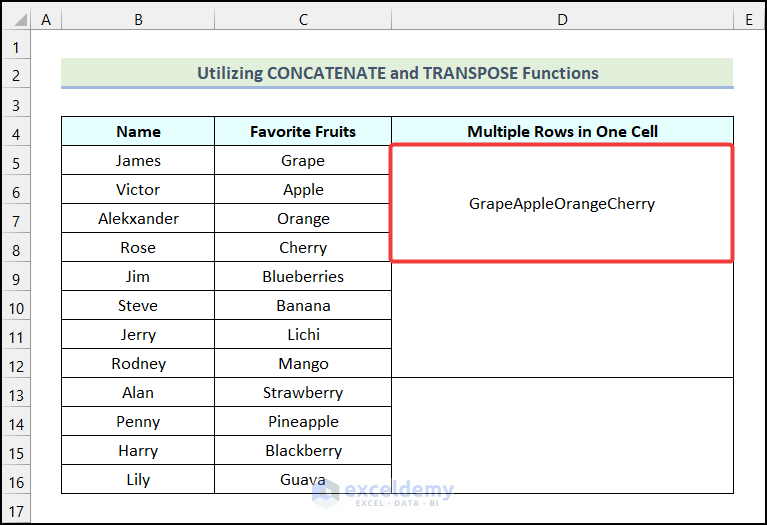The height and width of the screenshot is (525, 767).
Task: Select the cell containing 'Penny'
Action: 138,421
